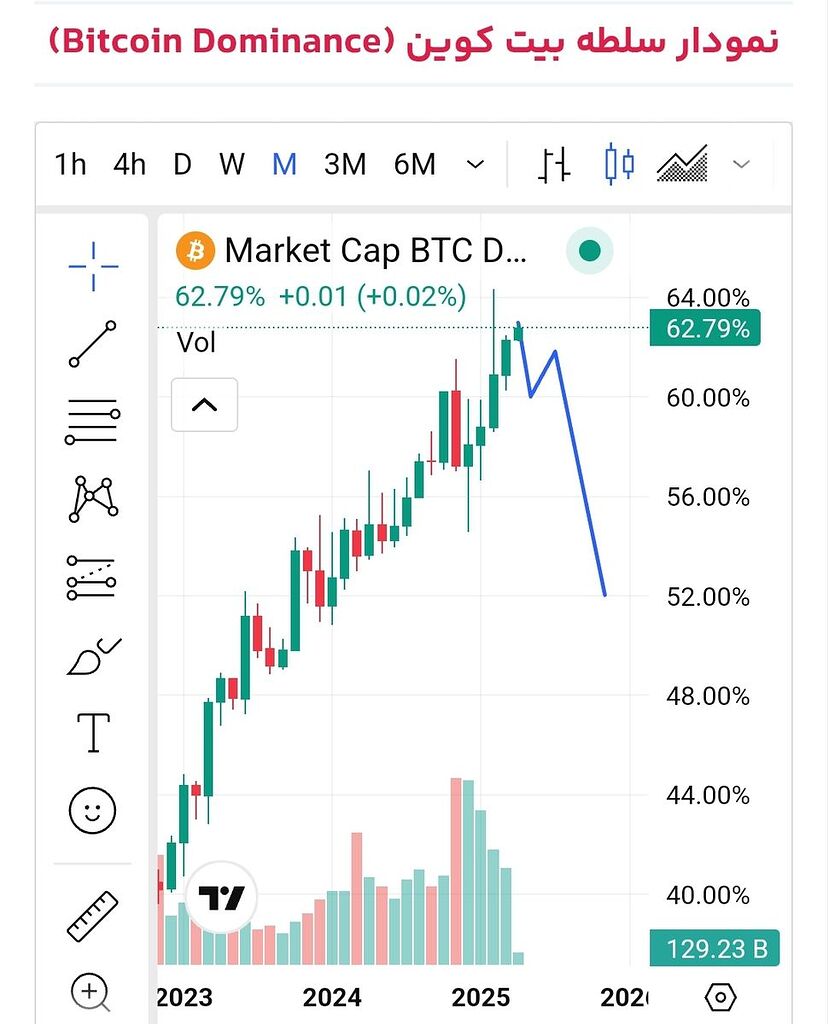Switch chart to bars style

point(554,164)
